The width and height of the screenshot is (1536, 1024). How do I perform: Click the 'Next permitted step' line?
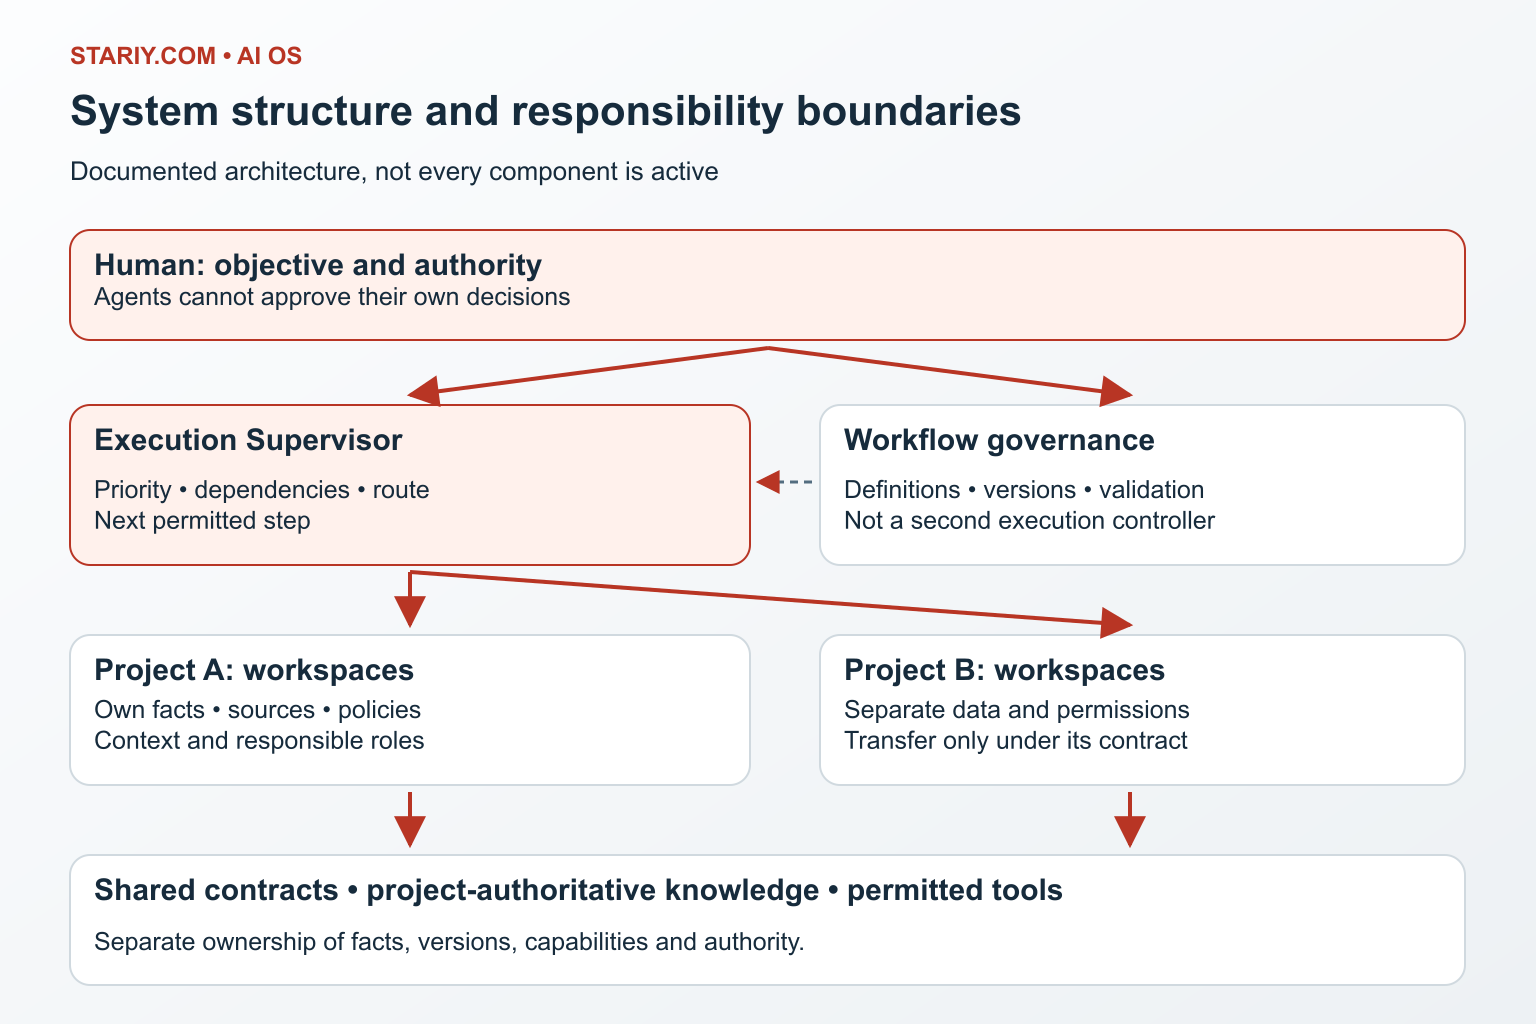tap(202, 521)
